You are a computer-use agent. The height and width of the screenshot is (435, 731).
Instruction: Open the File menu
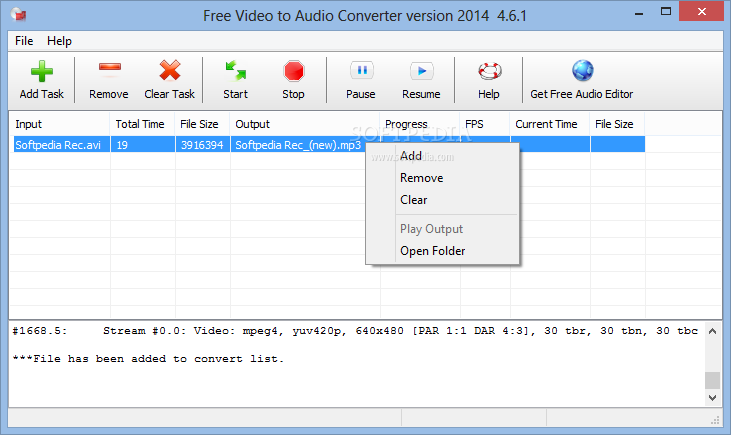point(24,41)
